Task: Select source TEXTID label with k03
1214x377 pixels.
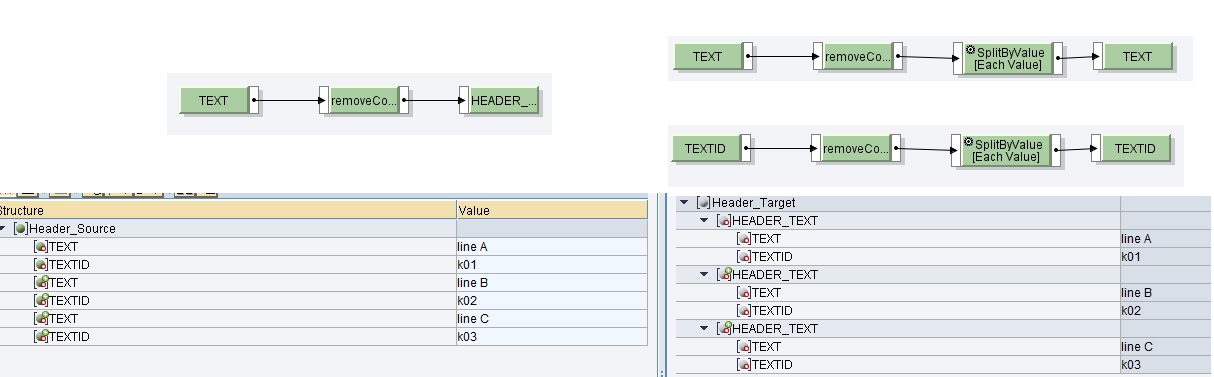Action: tap(69, 337)
